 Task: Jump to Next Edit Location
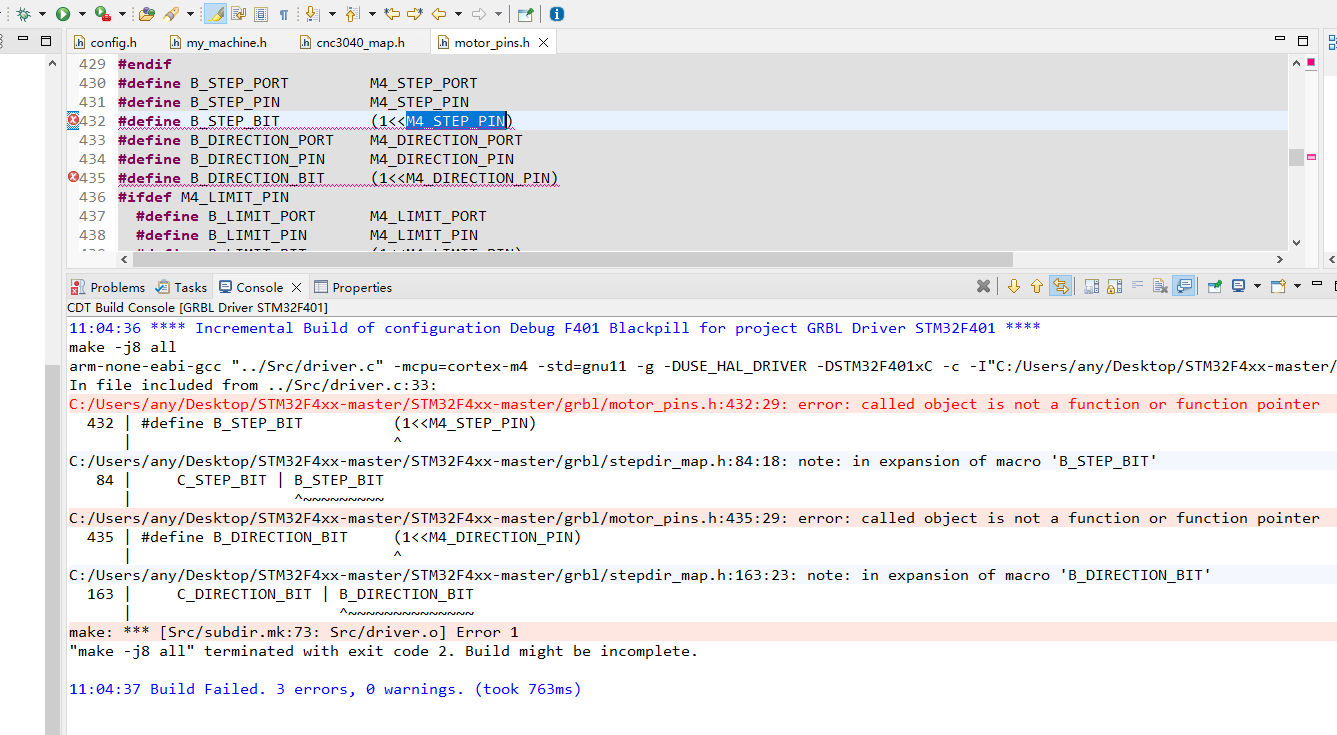click(415, 14)
